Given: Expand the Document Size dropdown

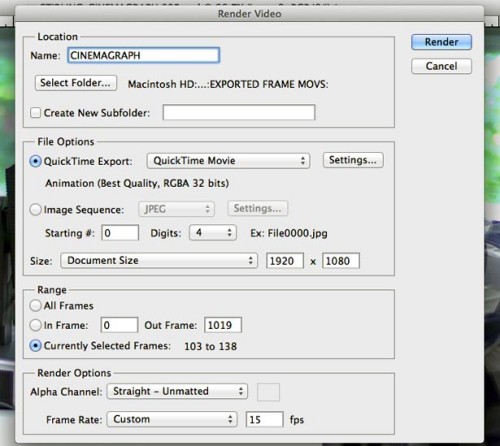Looking at the screenshot, I should point(159,260).
